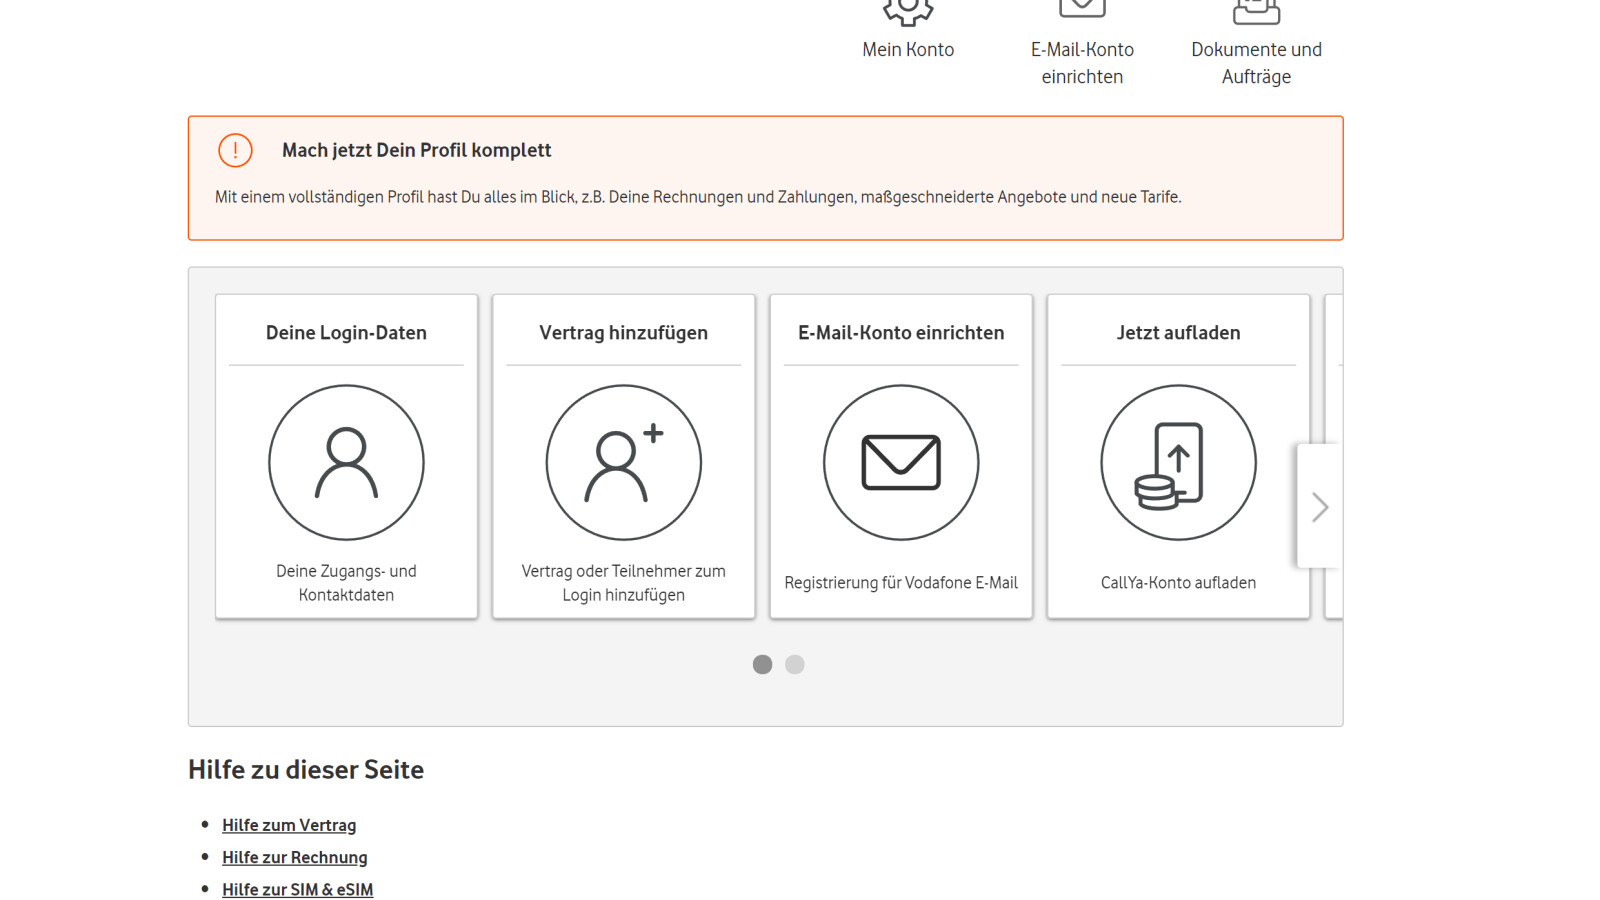Switch to the second carousel page dot
This screenshot has width=1600, height=900.
pos(795,663)
